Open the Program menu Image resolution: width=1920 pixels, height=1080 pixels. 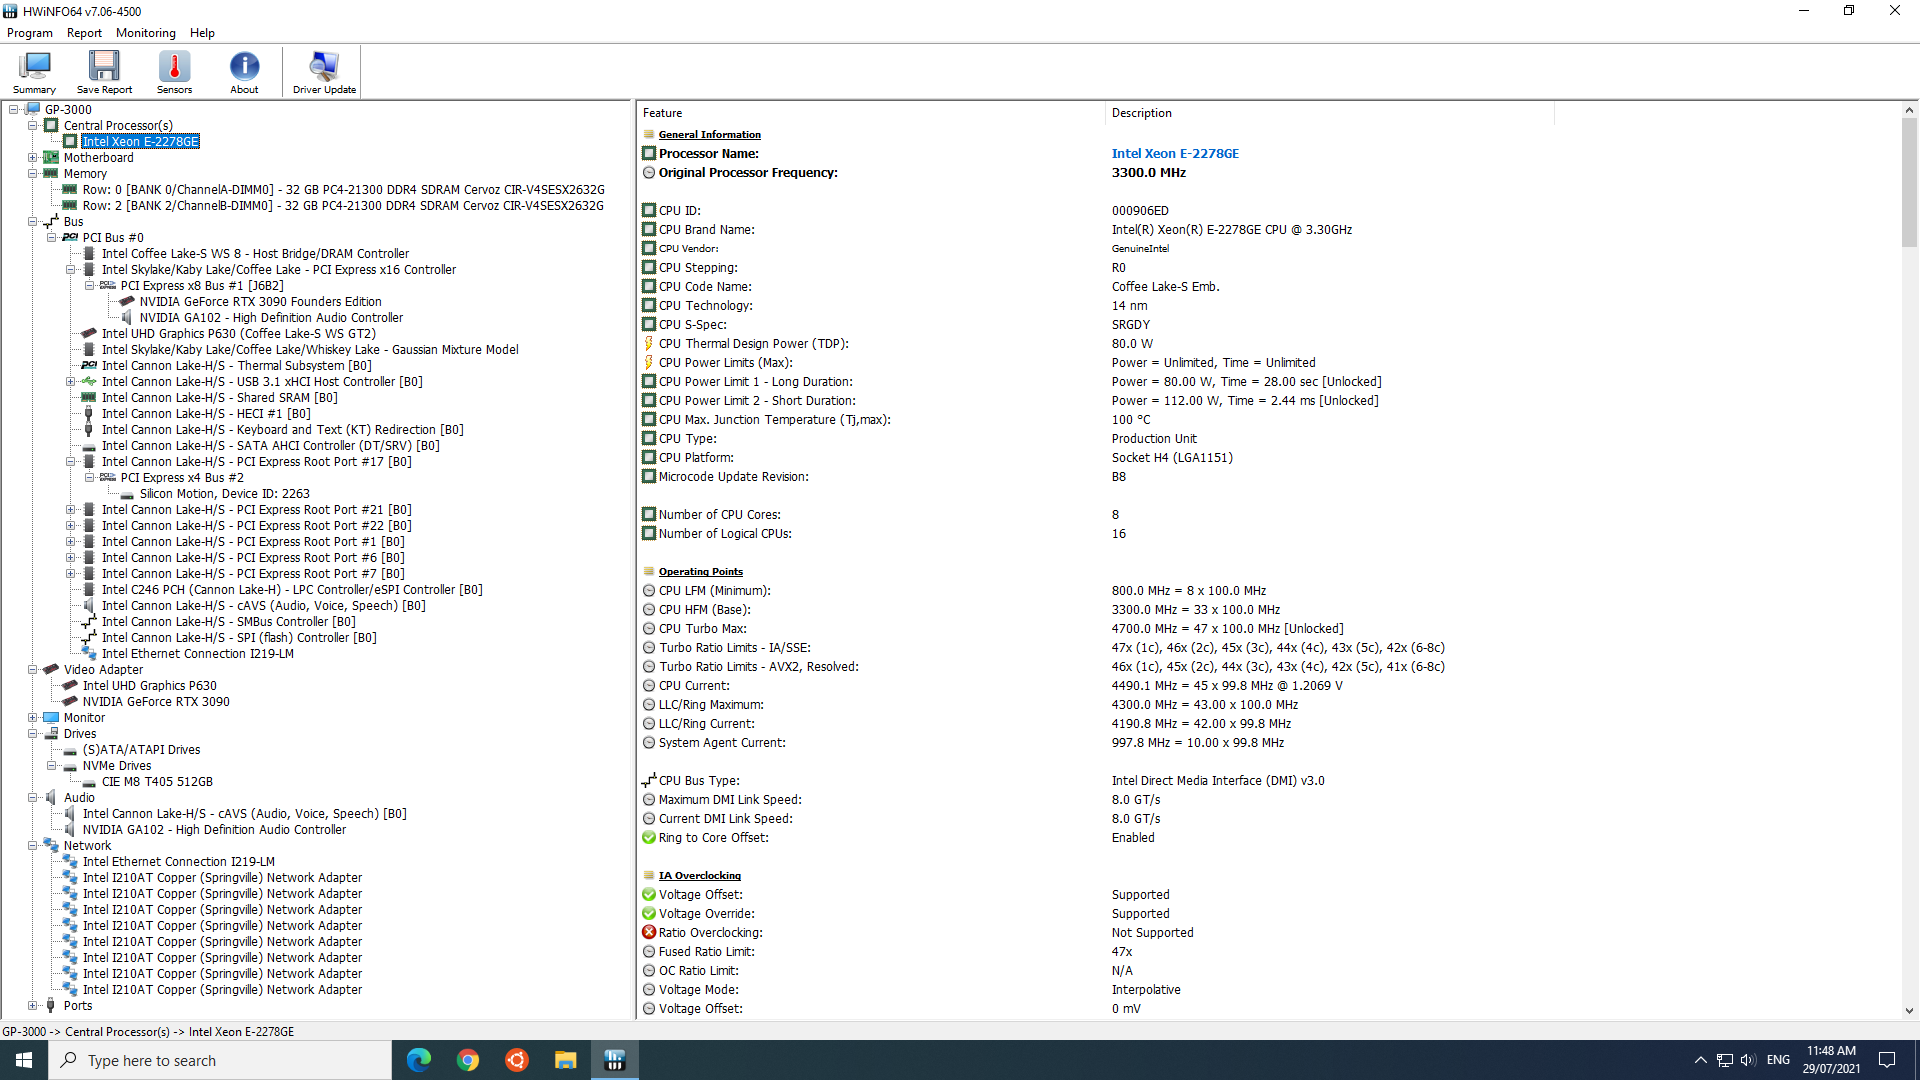pyautogui.click(x=30, y=33)
